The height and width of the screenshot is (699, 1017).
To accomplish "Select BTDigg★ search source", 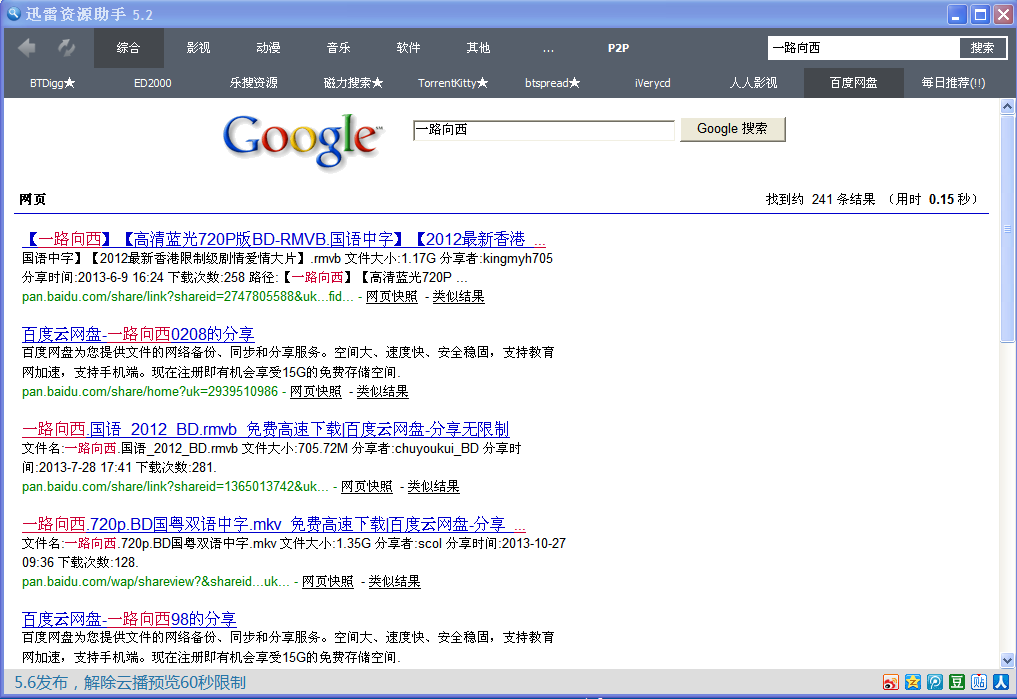I will (53, 83).
